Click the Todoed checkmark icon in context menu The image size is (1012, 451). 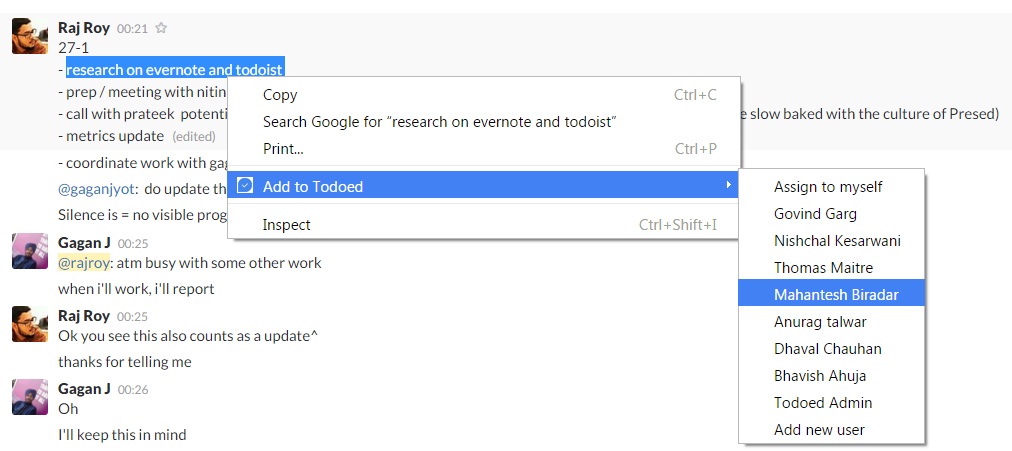245,186
